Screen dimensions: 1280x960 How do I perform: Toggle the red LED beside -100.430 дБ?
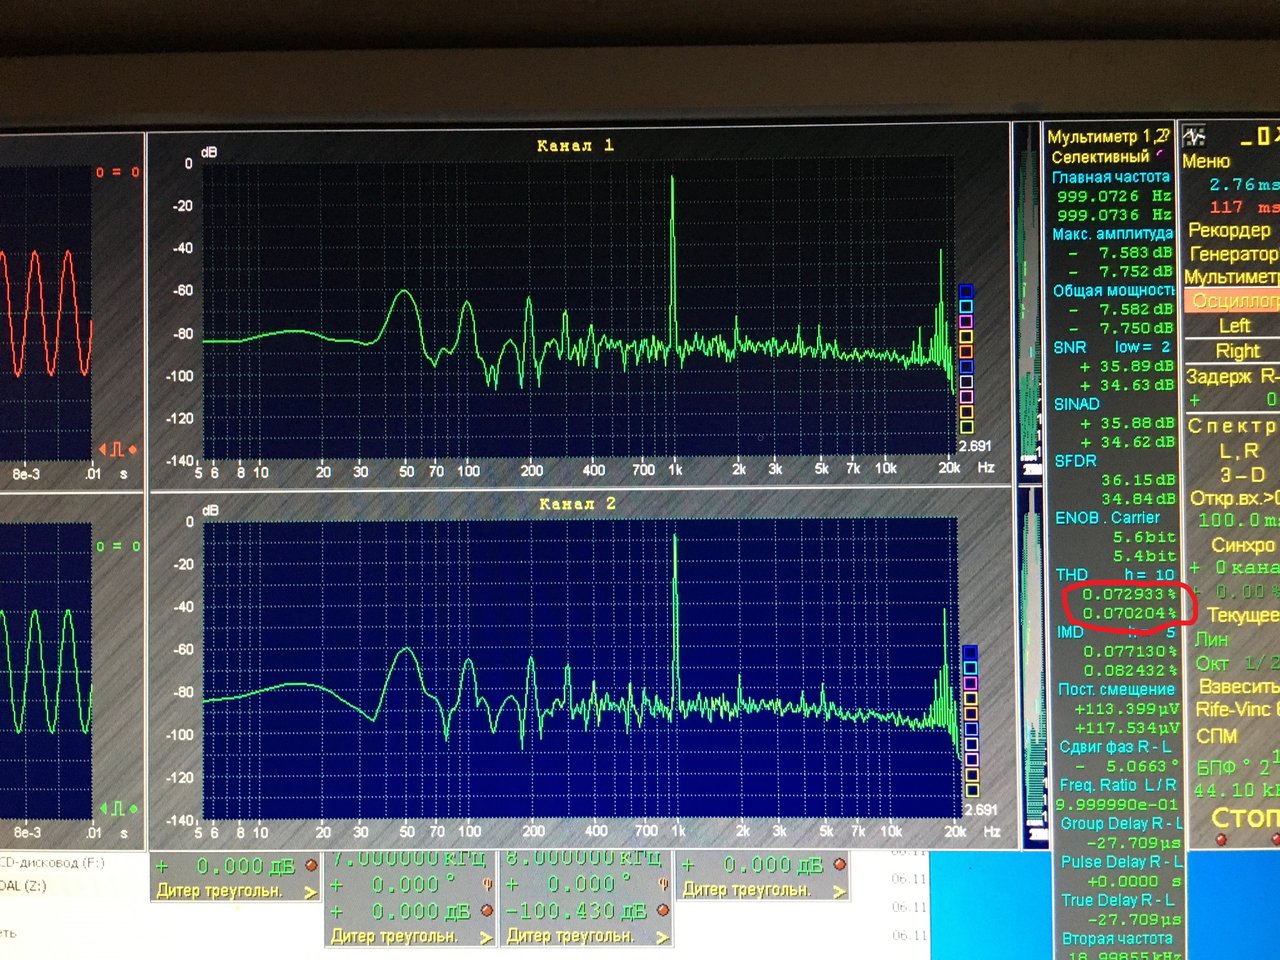[x=663, y=910]
